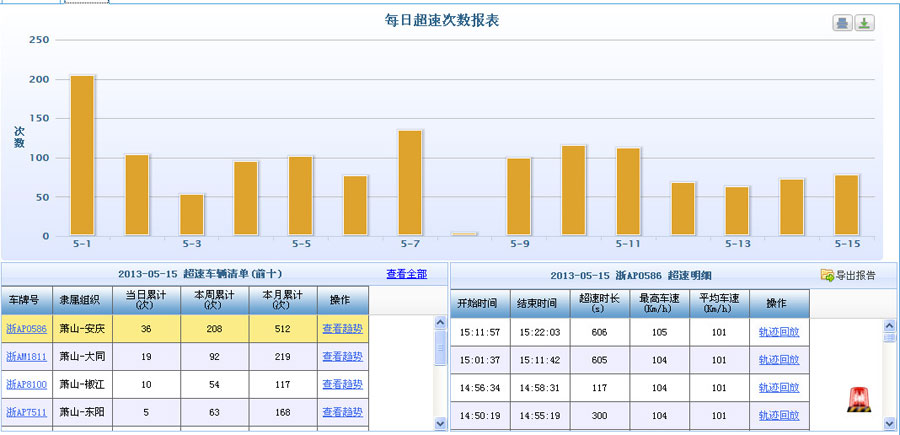Open 轨迹回放 for 14:56:34 record
Screen dimensions: 900x435
click(779, 387)
